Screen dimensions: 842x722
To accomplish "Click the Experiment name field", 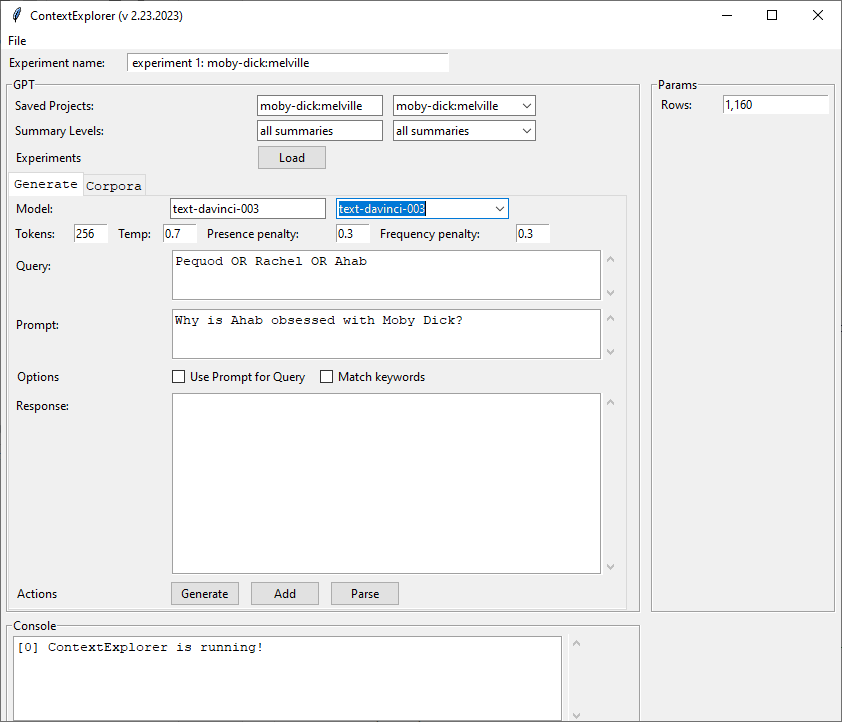I will pos(288,63).
